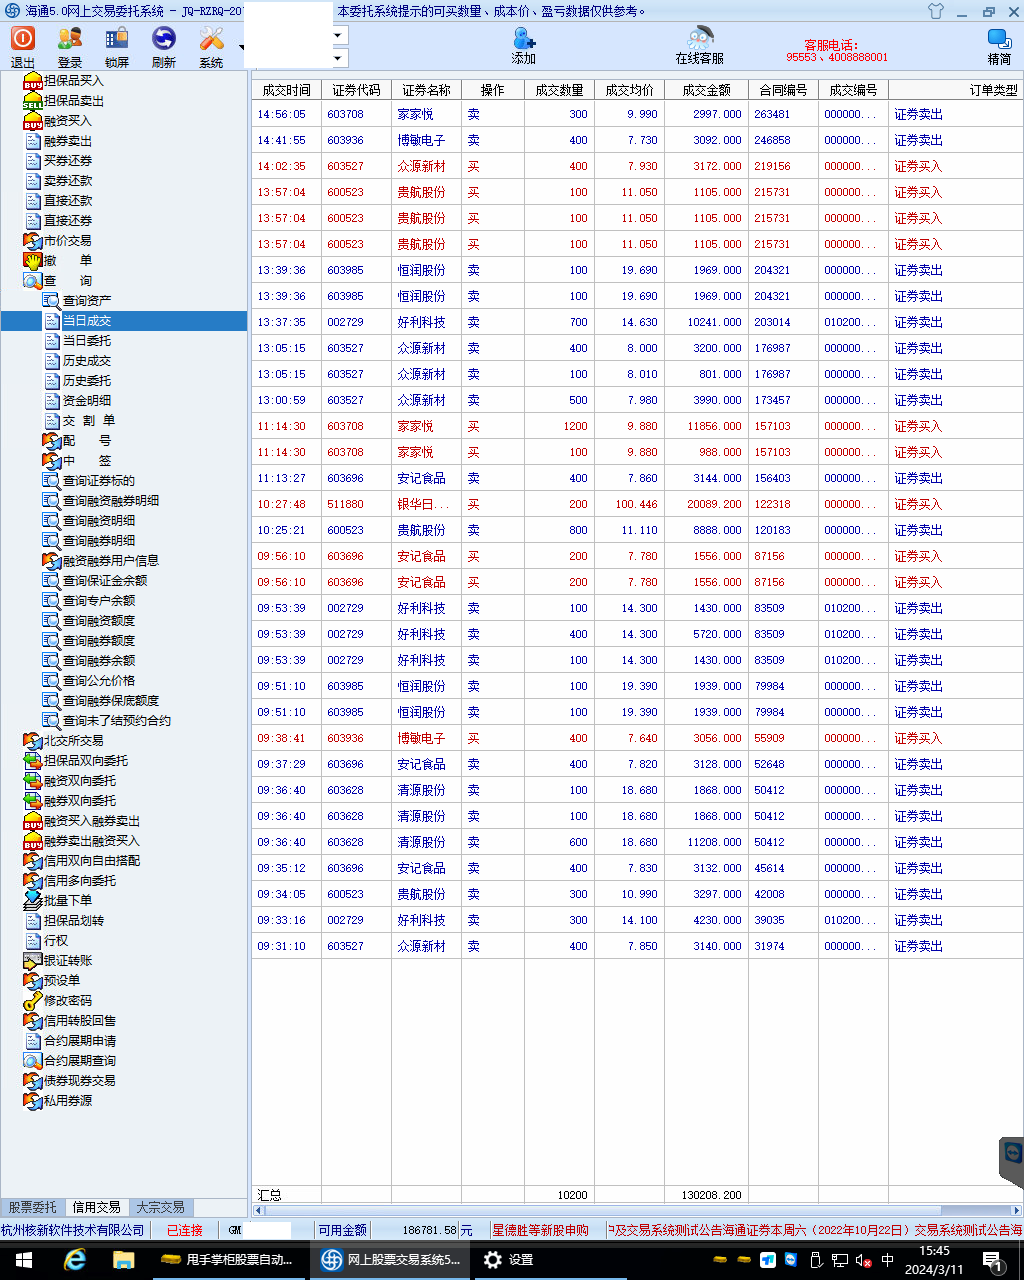Click the 北交所交易 icon in sidebar

point(33,740)
